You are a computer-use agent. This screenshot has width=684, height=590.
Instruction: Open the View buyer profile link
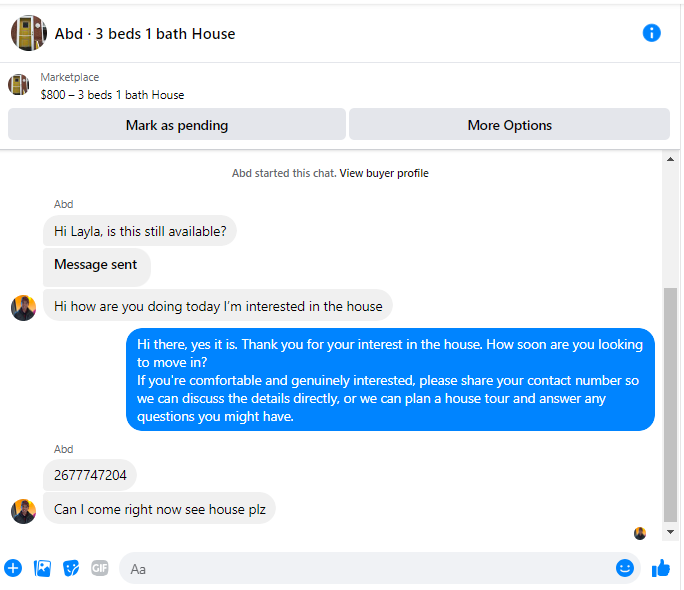pyautogui.click(x=384, y=173)
